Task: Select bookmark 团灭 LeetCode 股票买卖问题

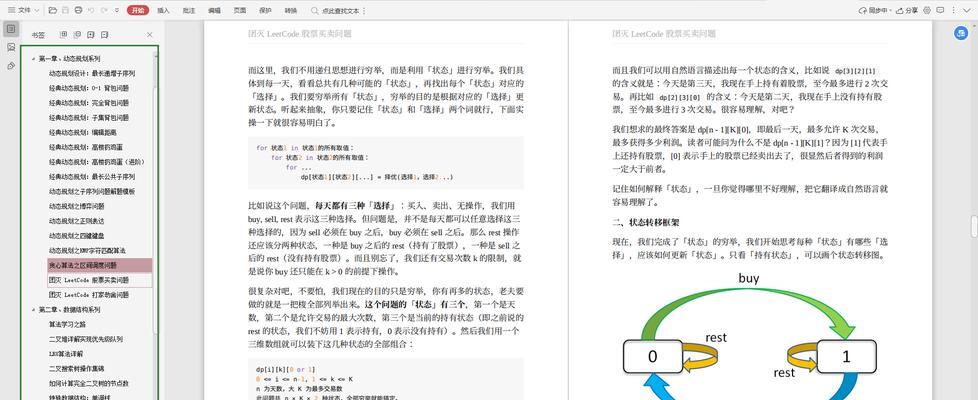Action: click(100, 280)
